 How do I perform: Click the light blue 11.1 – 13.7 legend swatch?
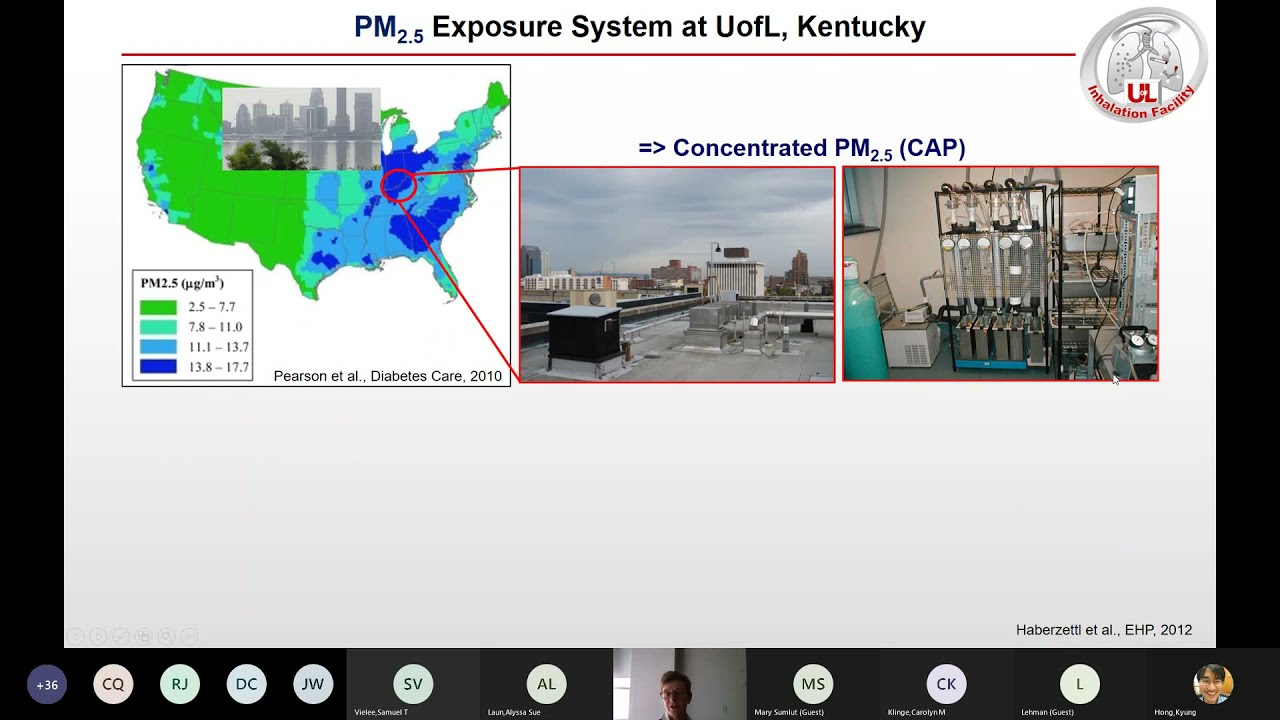tap(158, 347)
